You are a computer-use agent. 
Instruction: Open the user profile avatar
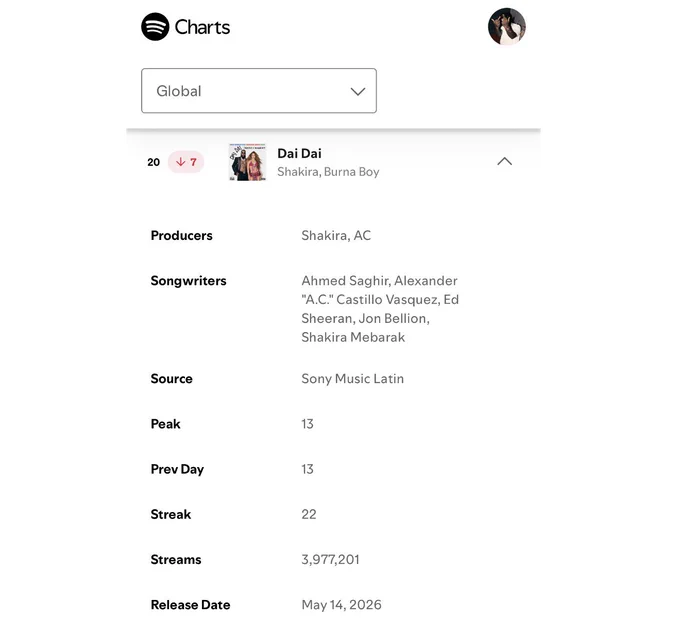[507, 26]
